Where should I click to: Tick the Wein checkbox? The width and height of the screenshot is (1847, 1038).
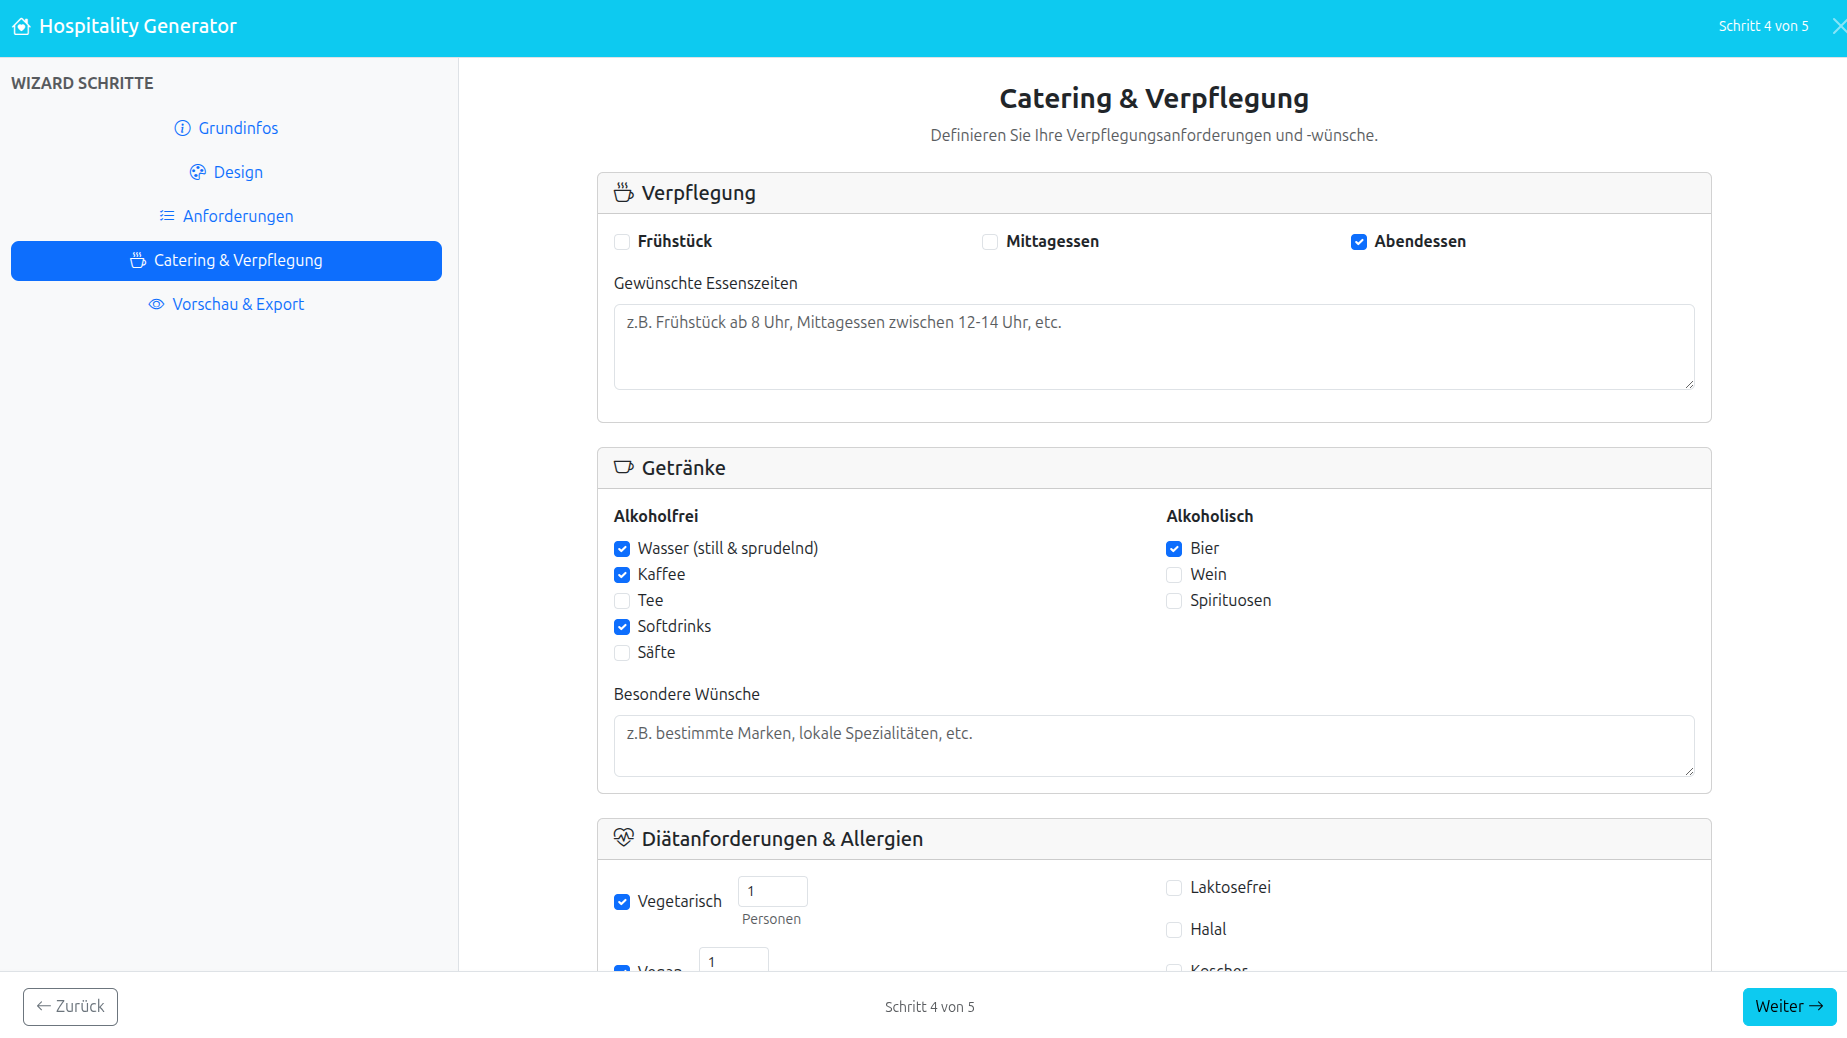point(1174,575)
